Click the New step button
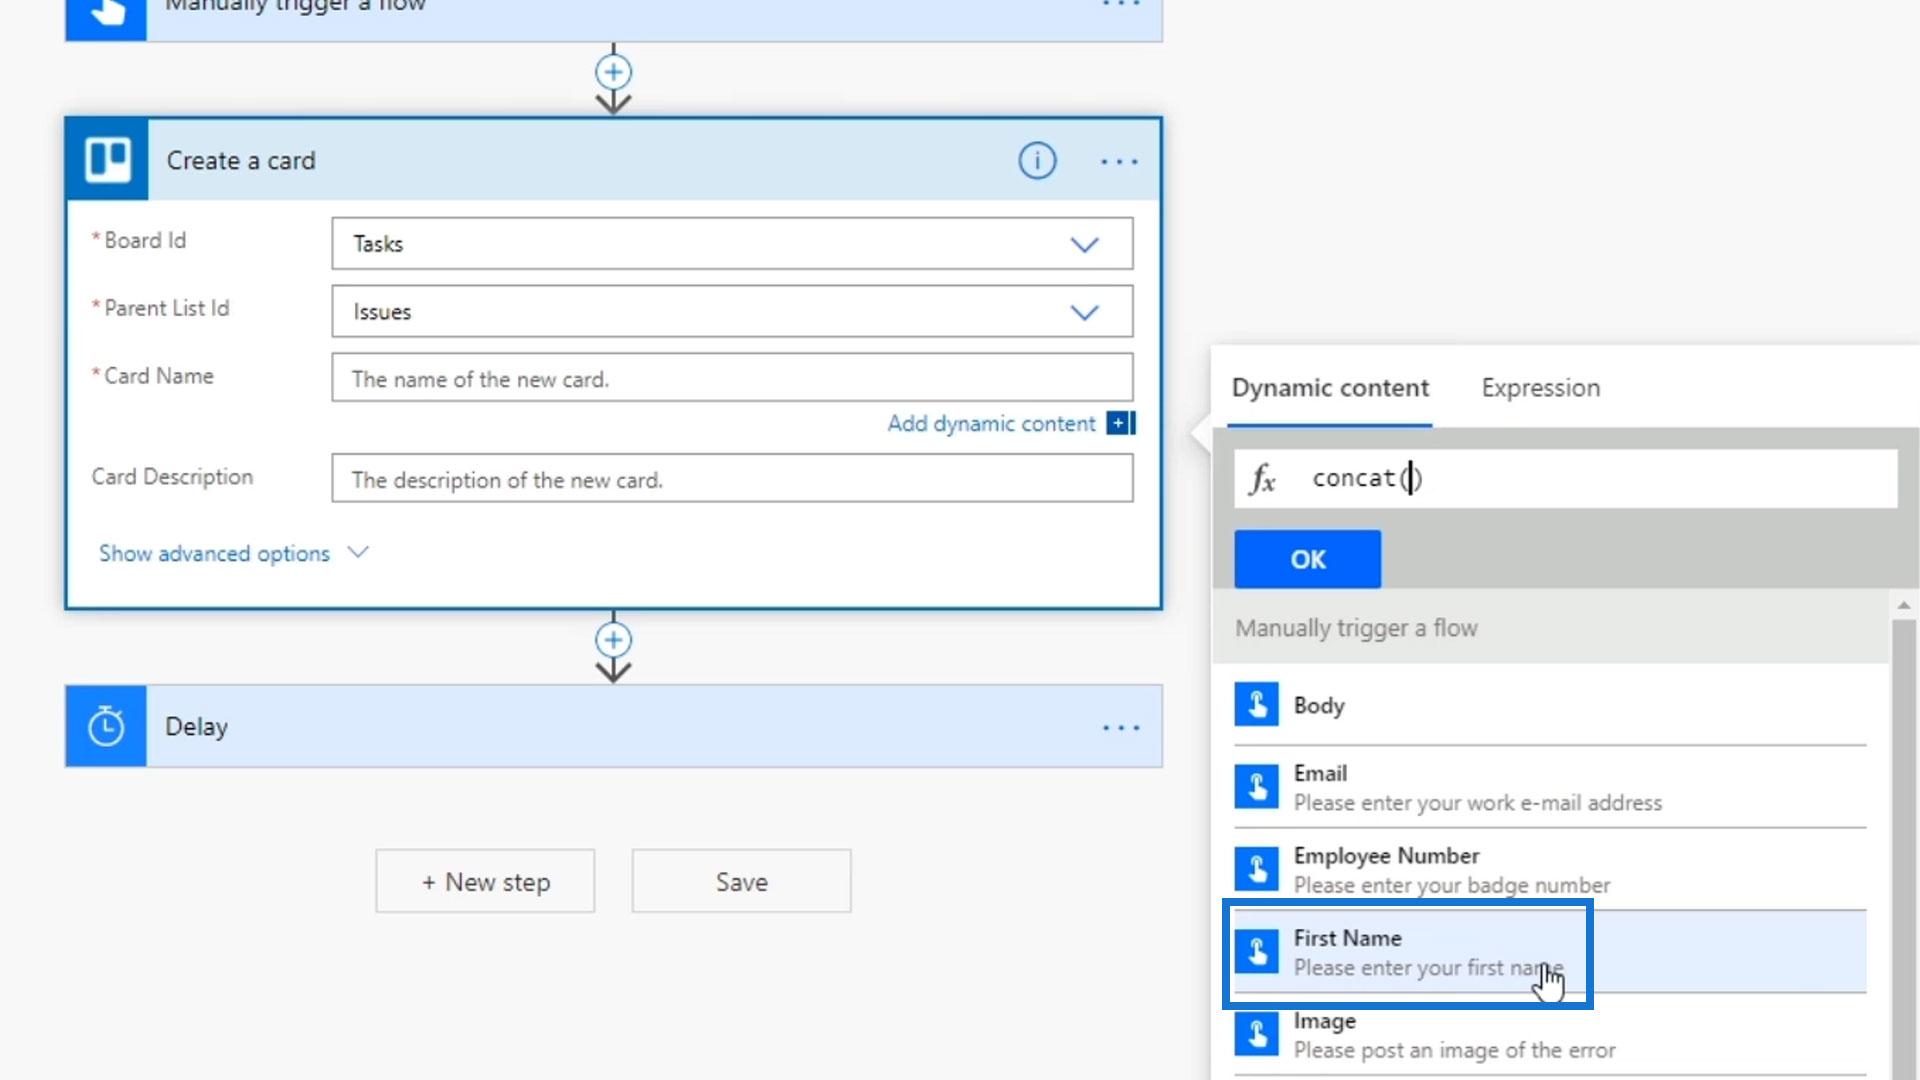 coord(485,881)
